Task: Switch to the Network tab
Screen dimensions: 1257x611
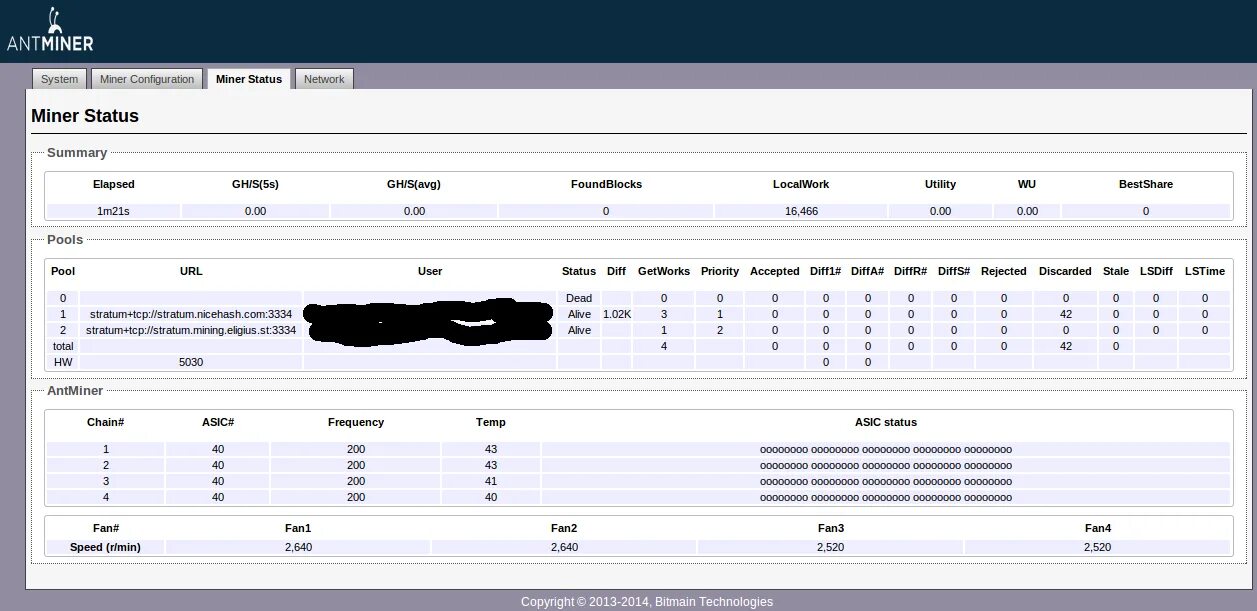Action: tap(324, 79)
